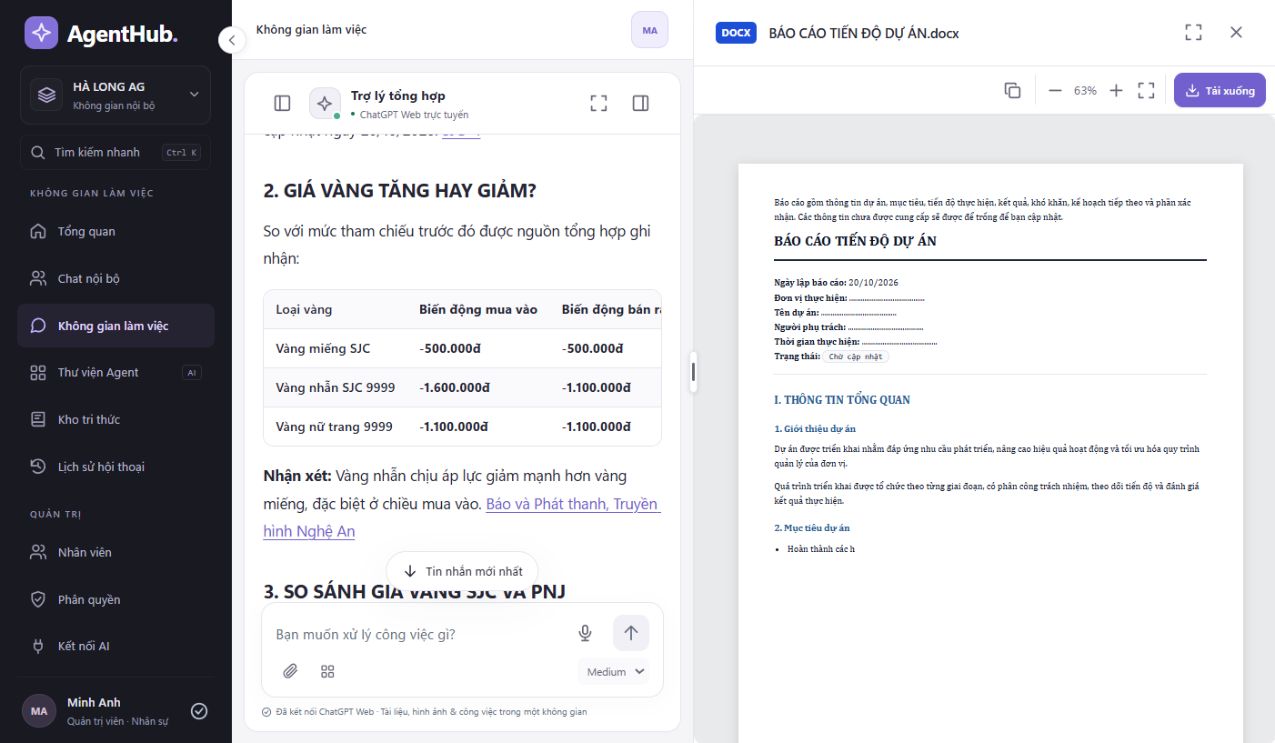
Task: Open Kết nối AI in the sidebar
Action: pyautogui.click(x=116, y=646)
